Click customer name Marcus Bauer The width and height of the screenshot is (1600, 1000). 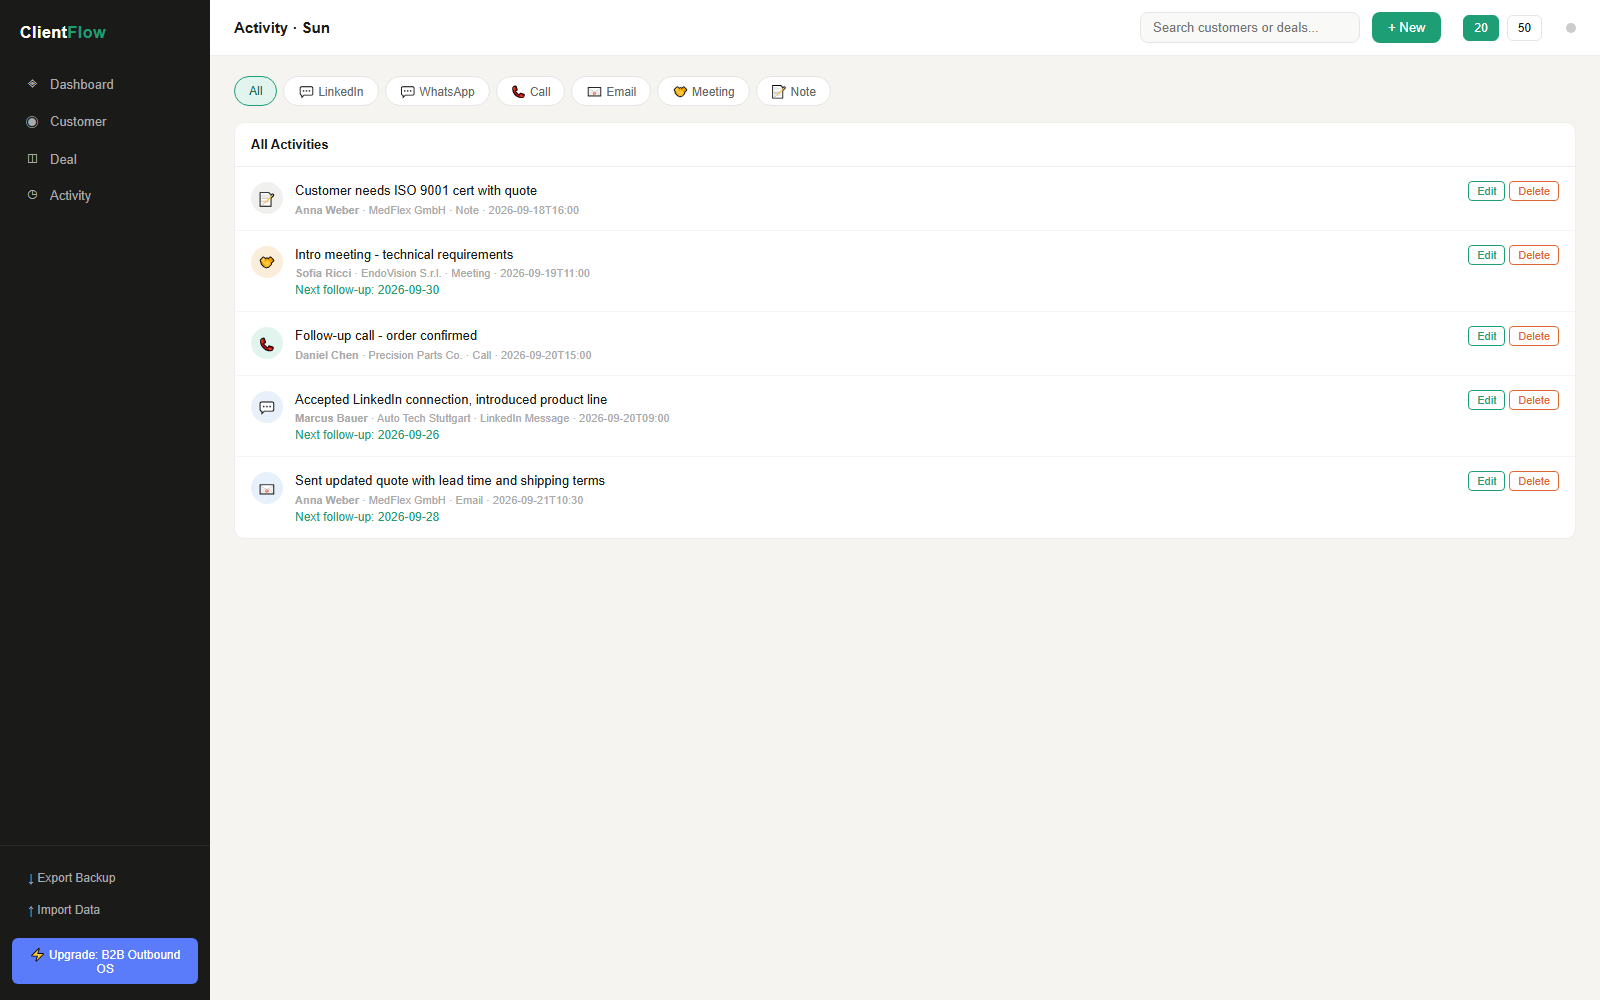pos(331,419)
